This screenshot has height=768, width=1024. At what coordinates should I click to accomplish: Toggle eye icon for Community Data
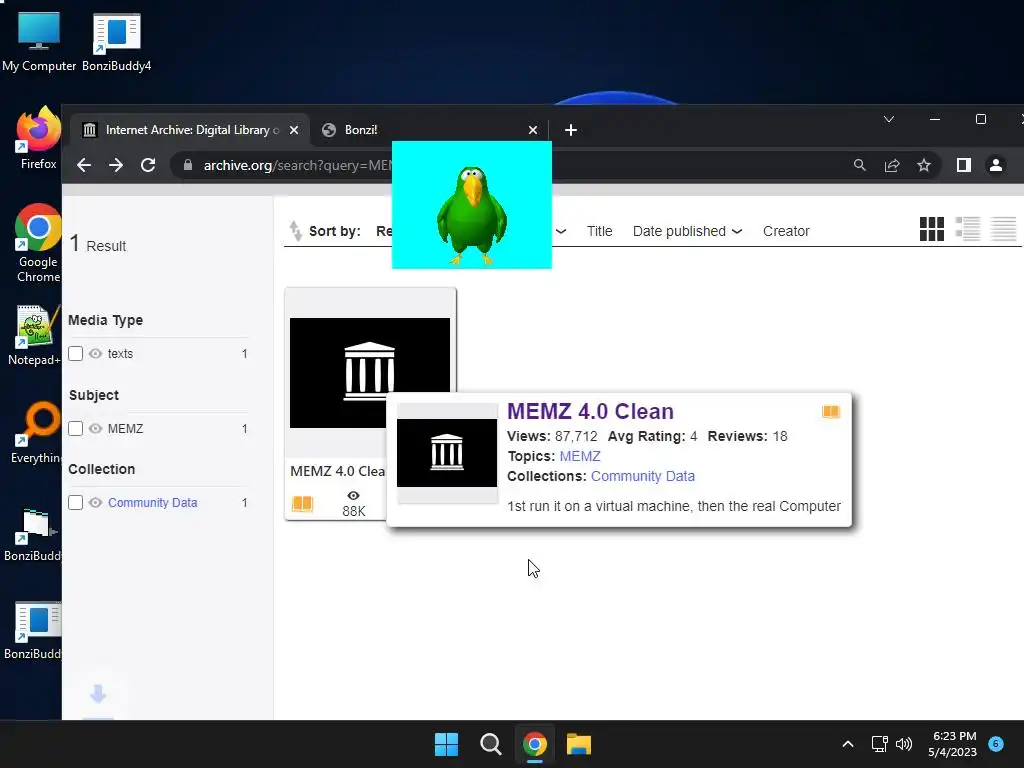95,502
